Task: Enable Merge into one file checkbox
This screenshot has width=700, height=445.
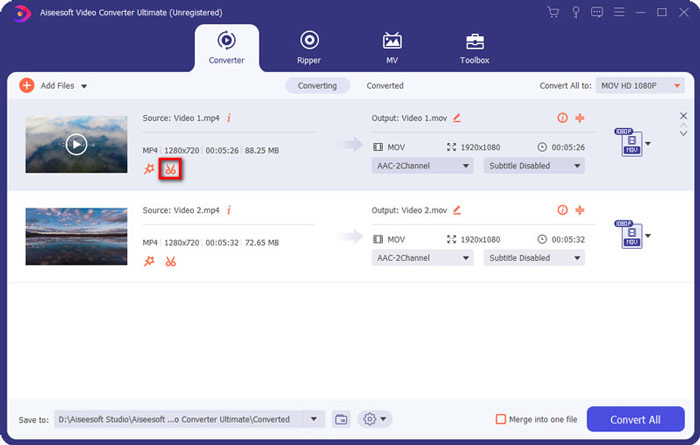Action: (501, 419)
